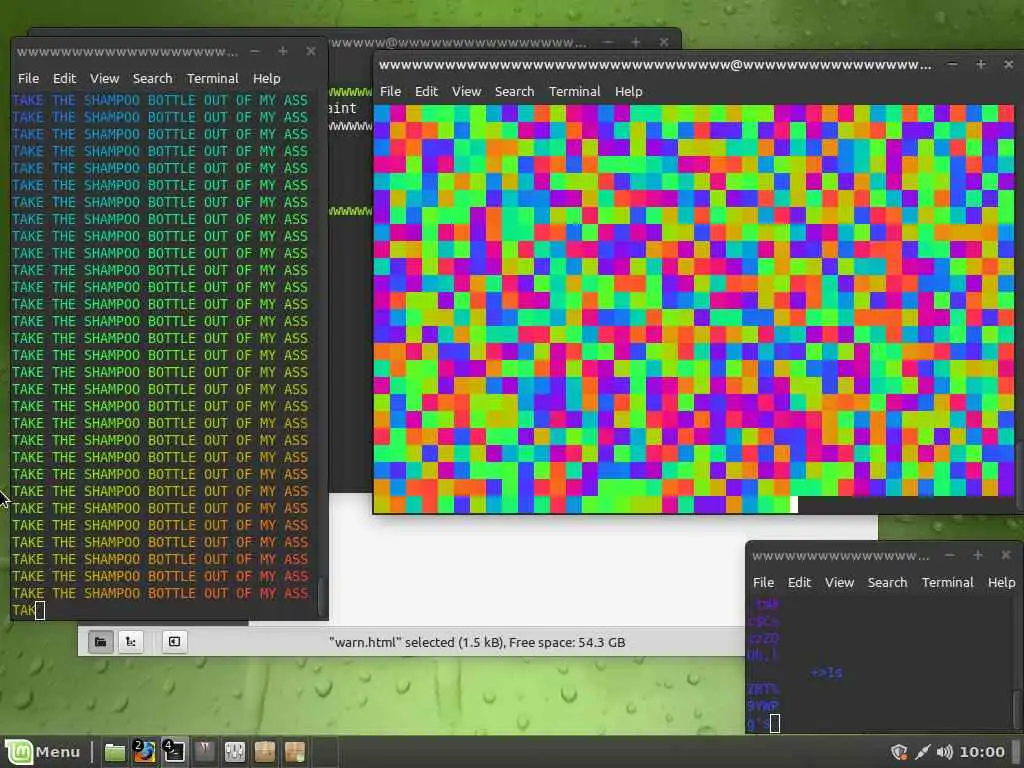
Task: Click the "warn.html" selected status text
Action: (x=477, y=643)
